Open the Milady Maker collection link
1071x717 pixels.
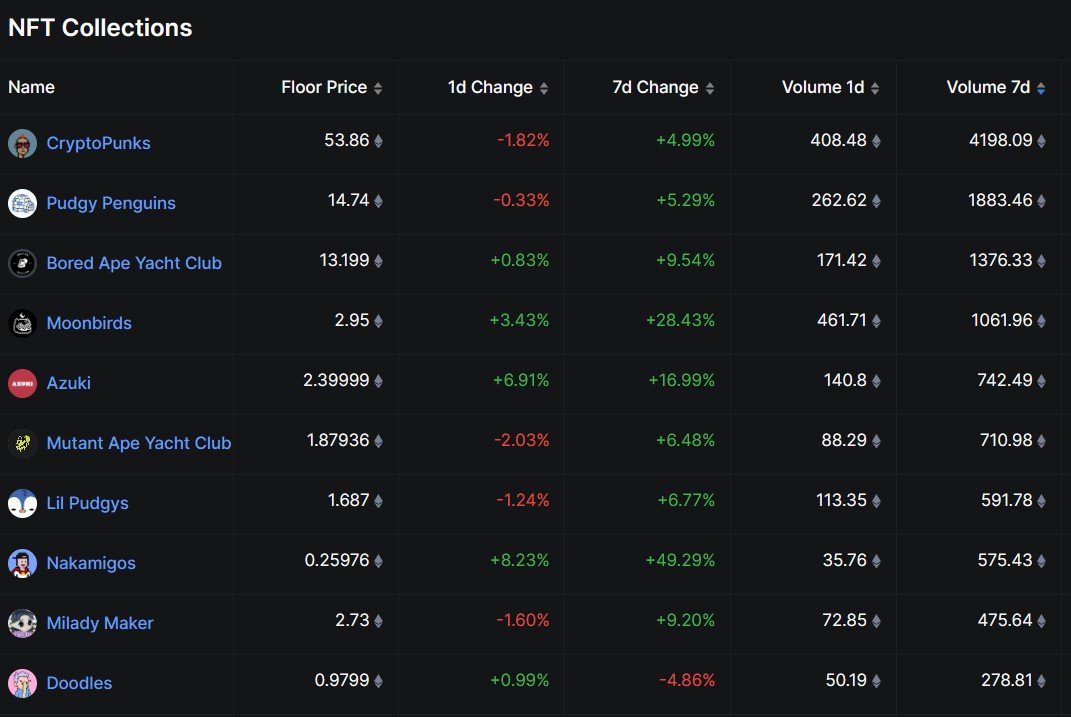point(99,622)
